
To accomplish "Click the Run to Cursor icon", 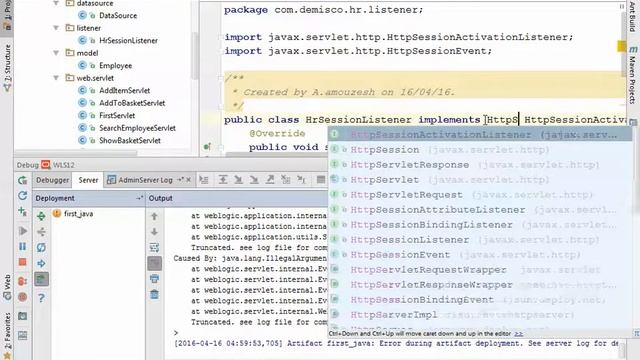I will tap(301, 180).
